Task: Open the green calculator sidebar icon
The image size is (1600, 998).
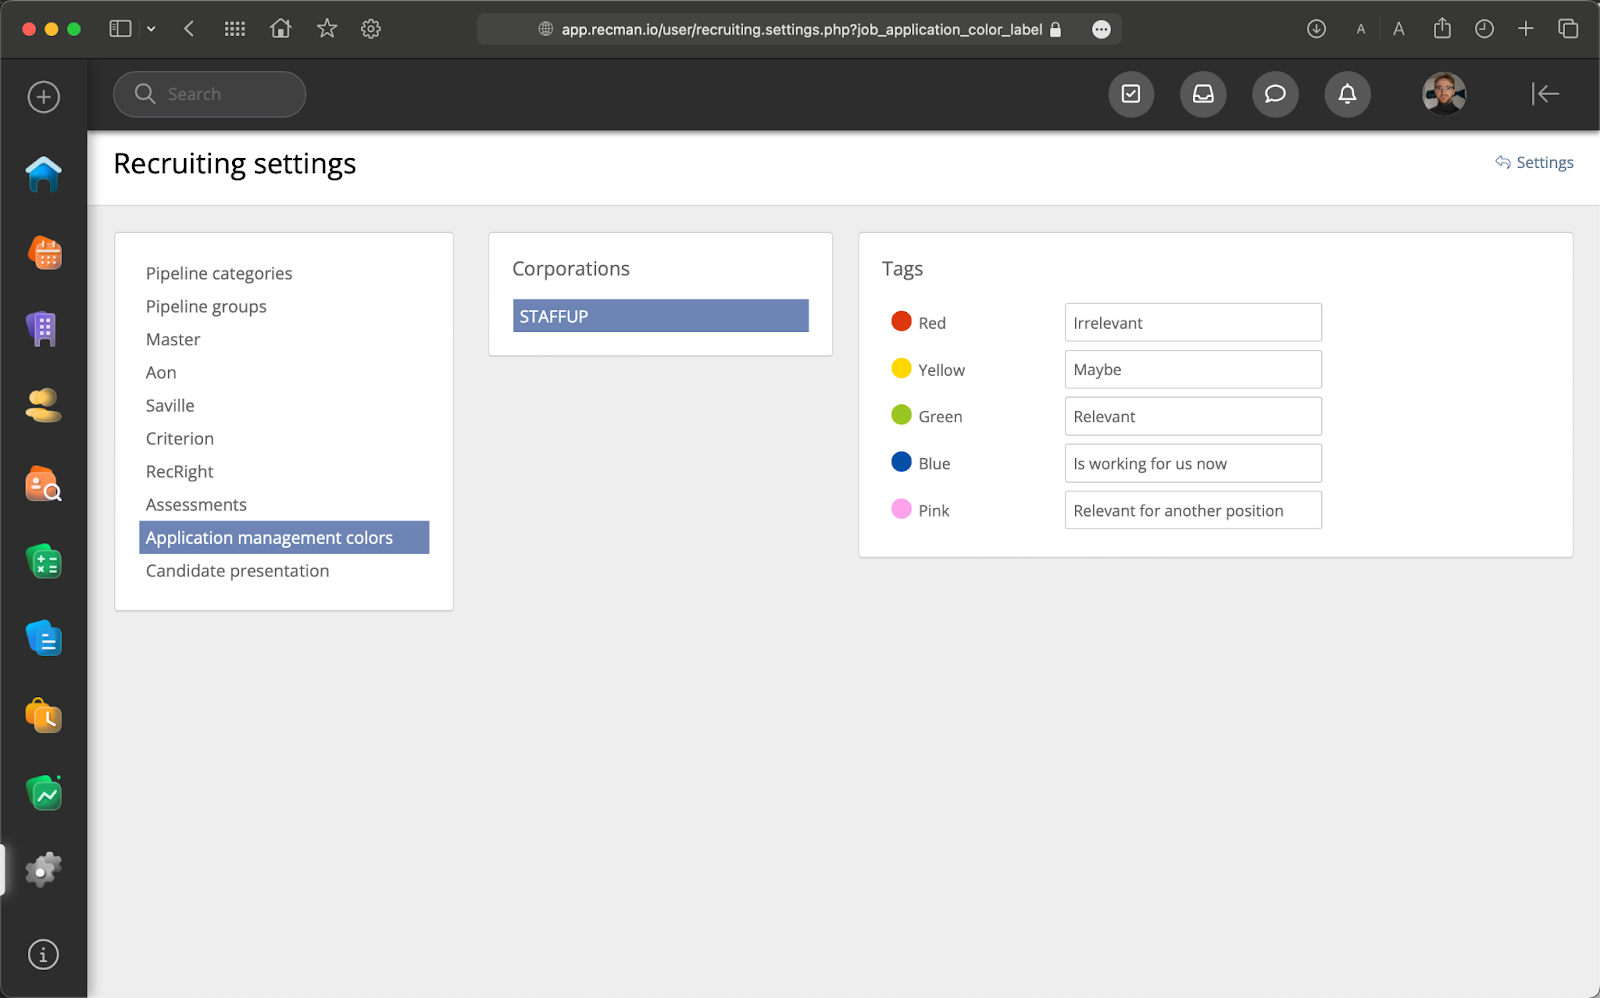Action: (44, 562)
